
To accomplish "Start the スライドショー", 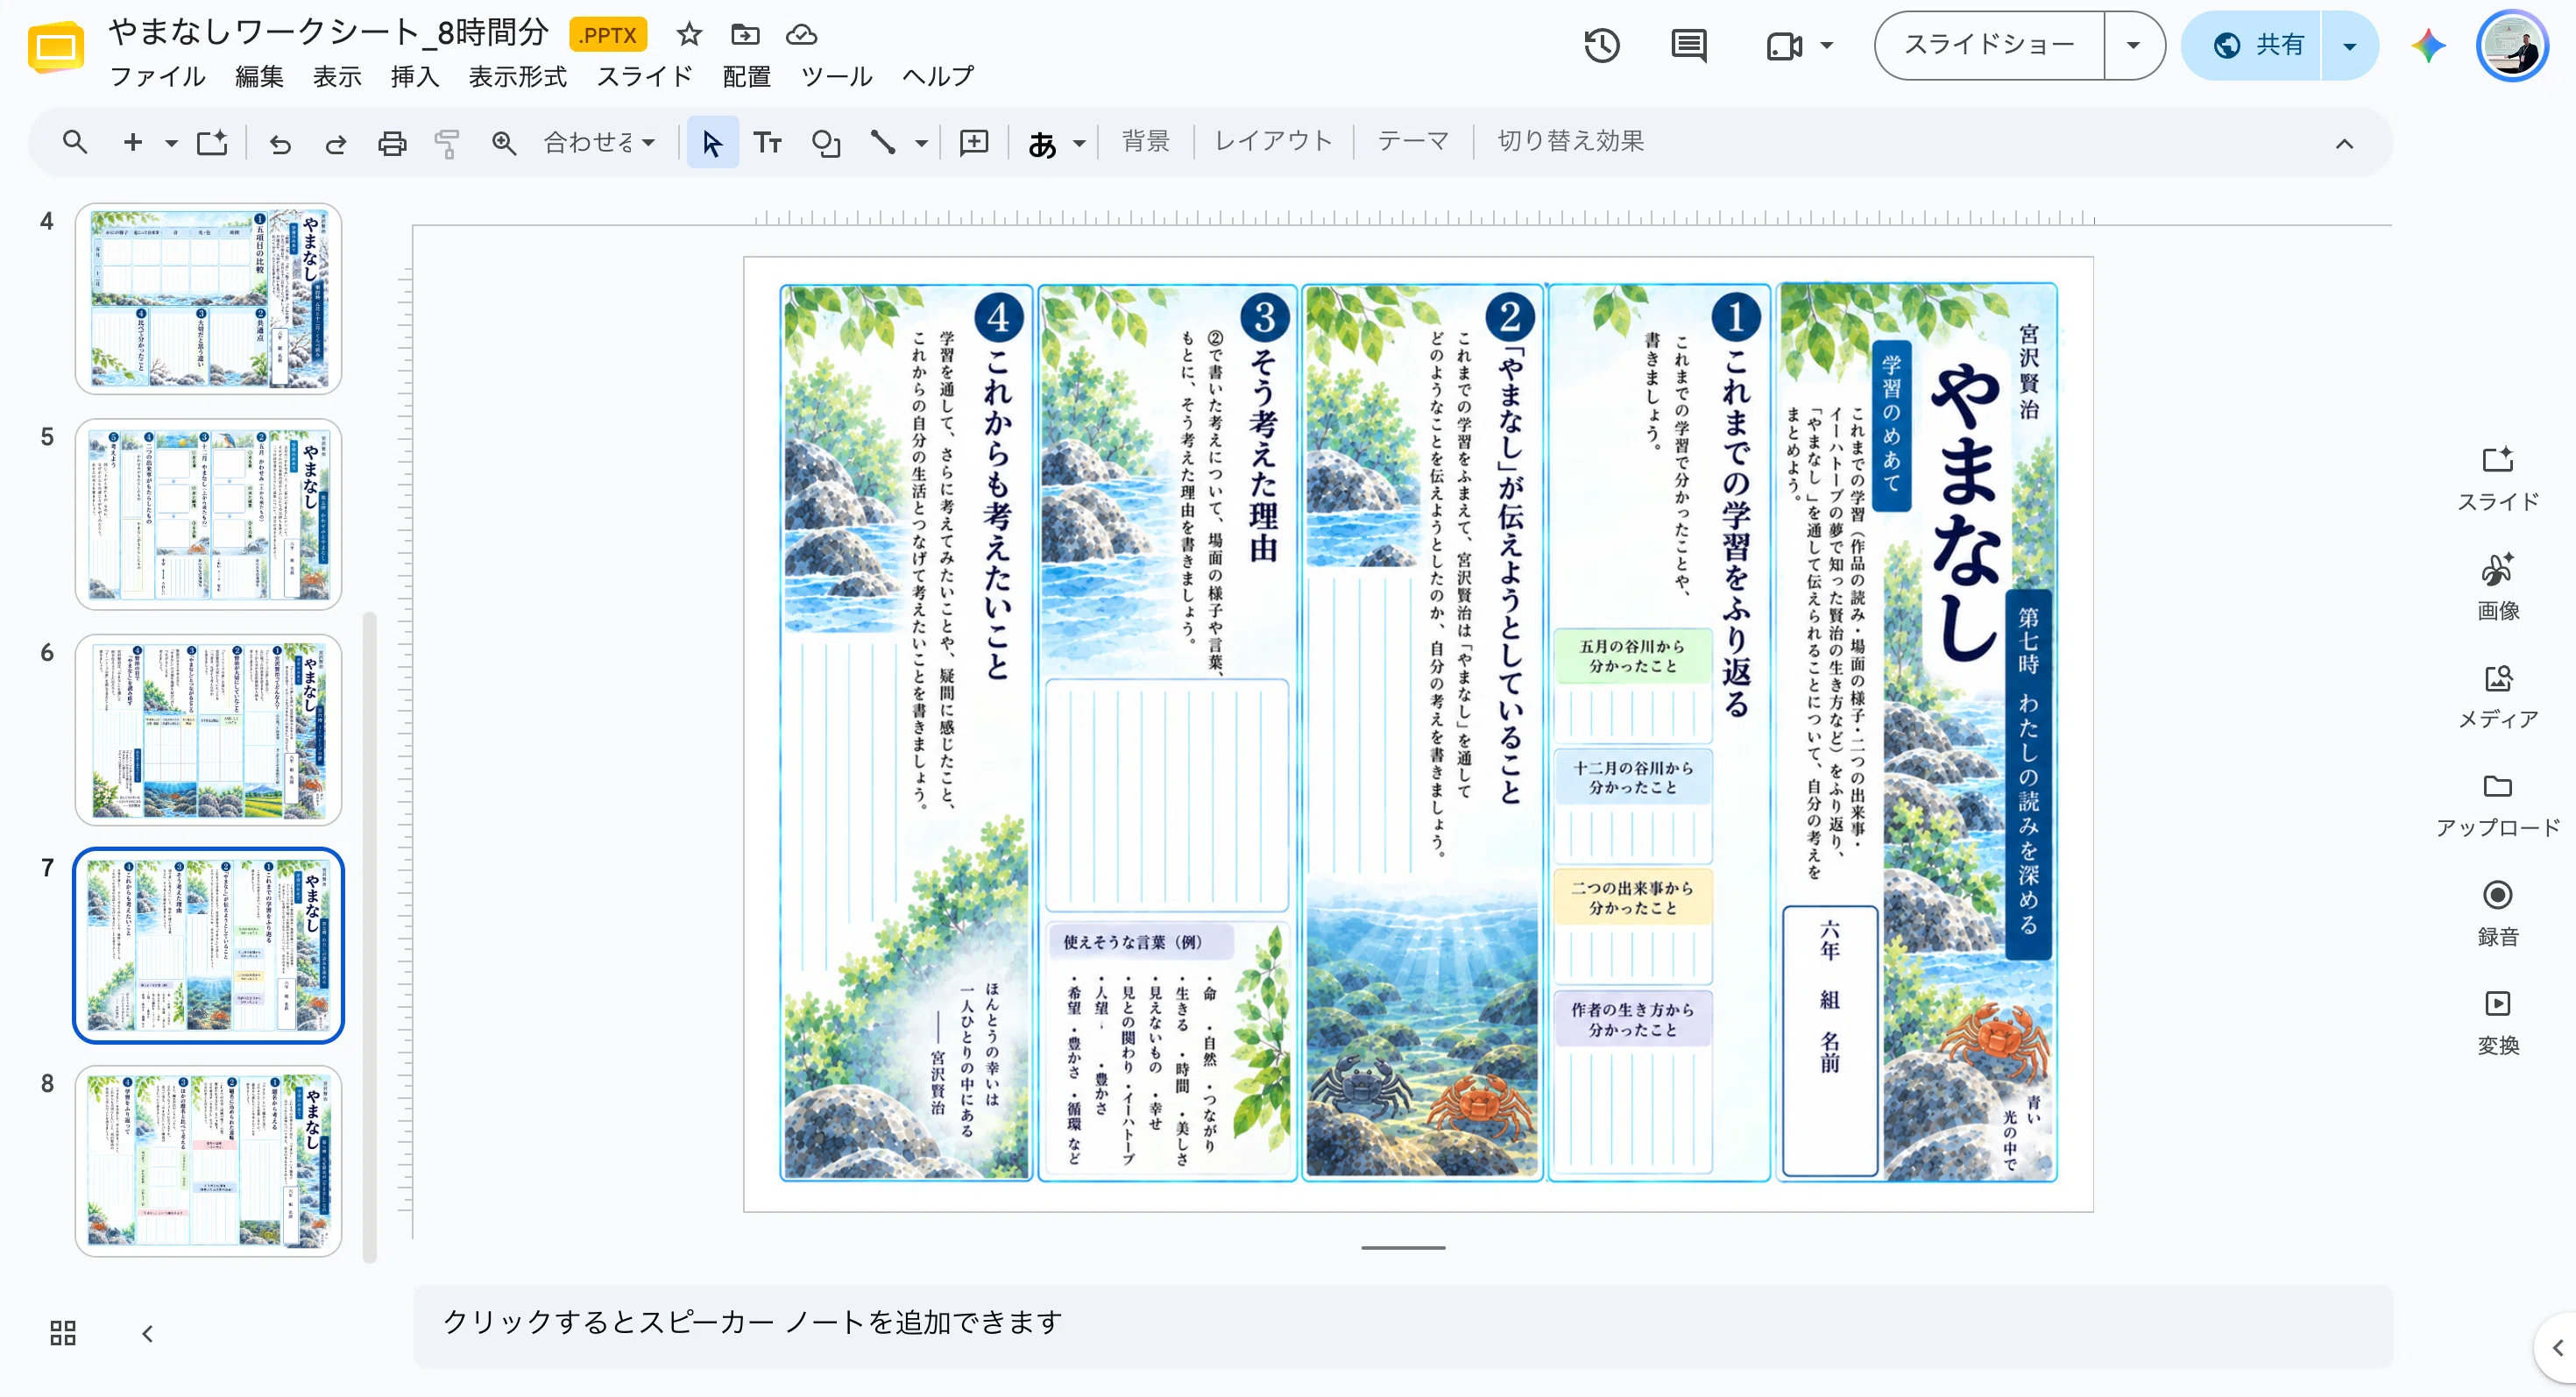I will [1989, 45].
